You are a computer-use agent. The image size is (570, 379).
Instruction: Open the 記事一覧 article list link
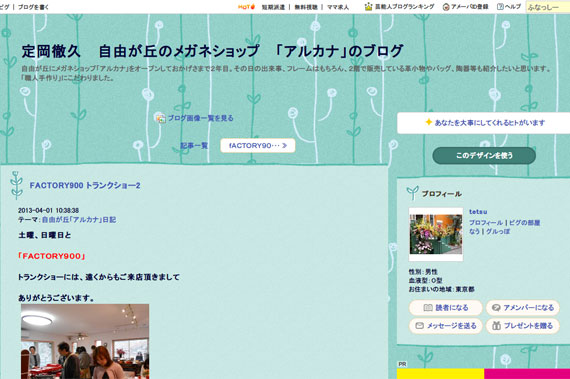[194, 146]
